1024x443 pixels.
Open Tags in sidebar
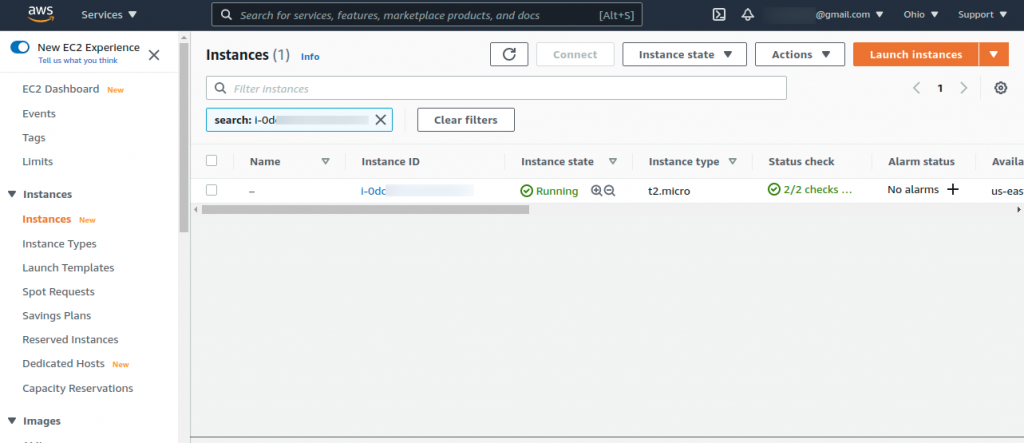coord(34,138)
